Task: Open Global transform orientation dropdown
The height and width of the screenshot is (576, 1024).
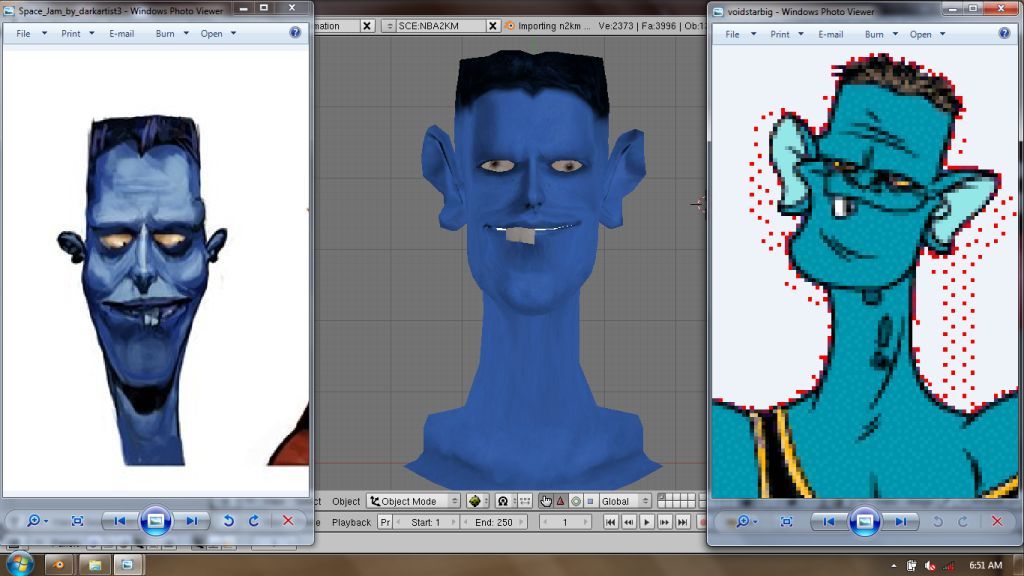Action: (x=625, y=501)
